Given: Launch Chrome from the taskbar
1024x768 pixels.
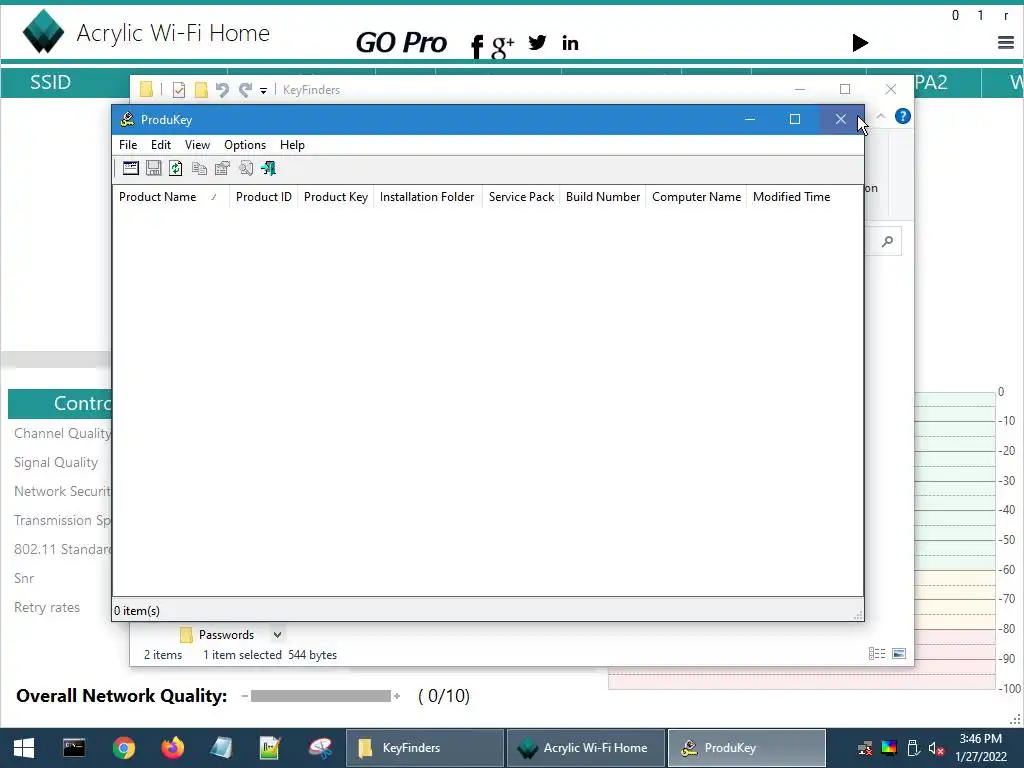Looking at the screenshot, I should pos(123,748).
